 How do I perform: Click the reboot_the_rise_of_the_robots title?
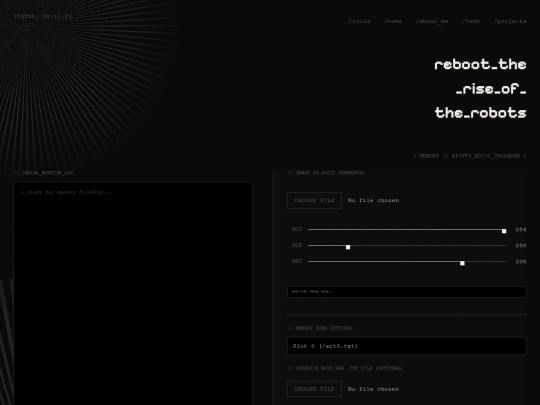click(x=480, y=89)
